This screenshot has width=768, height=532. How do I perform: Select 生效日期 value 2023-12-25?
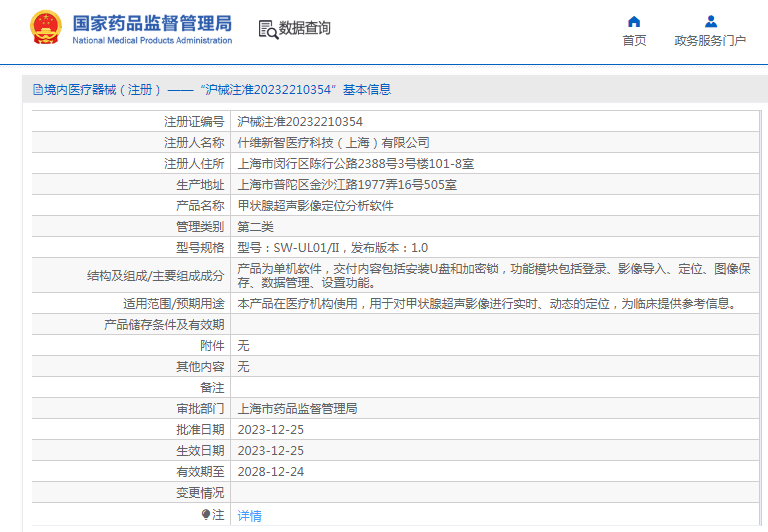point(270,451)
